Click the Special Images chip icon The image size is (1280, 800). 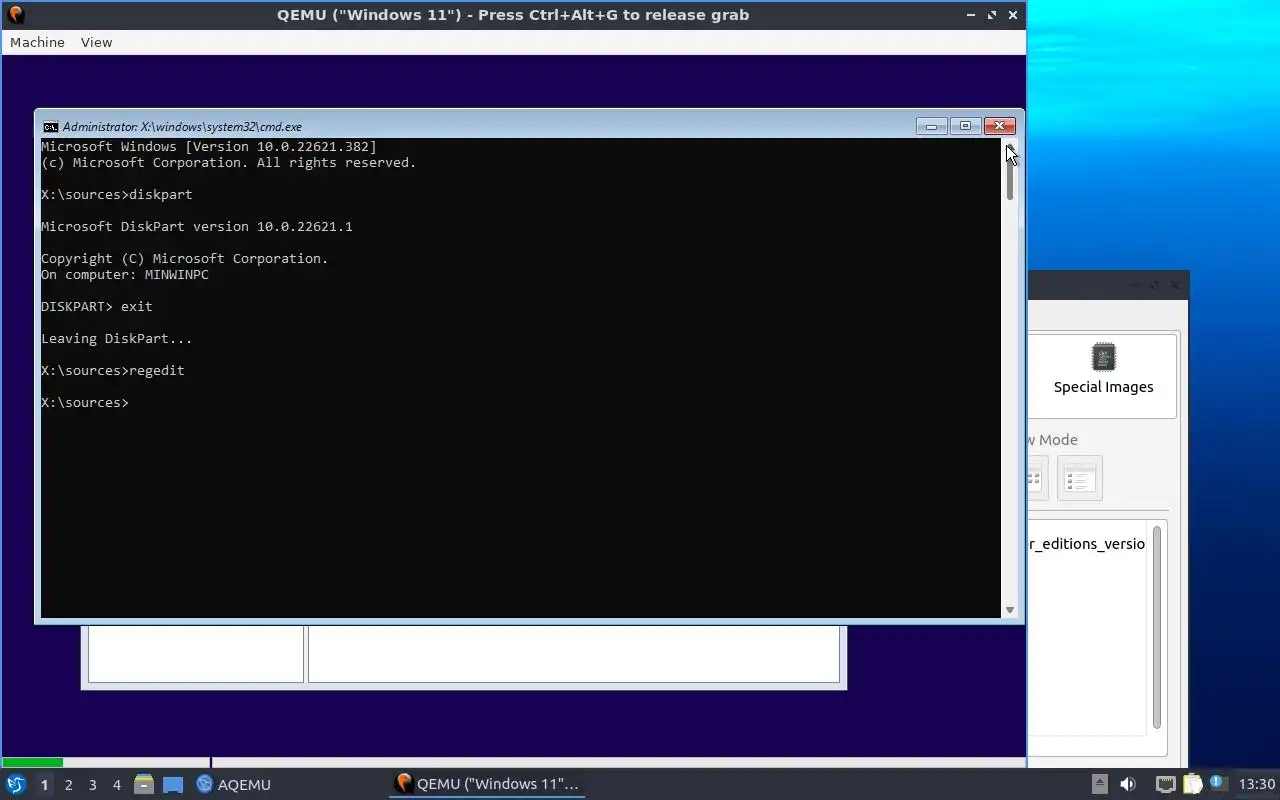pyautogui.click(x=1103, y=357)
